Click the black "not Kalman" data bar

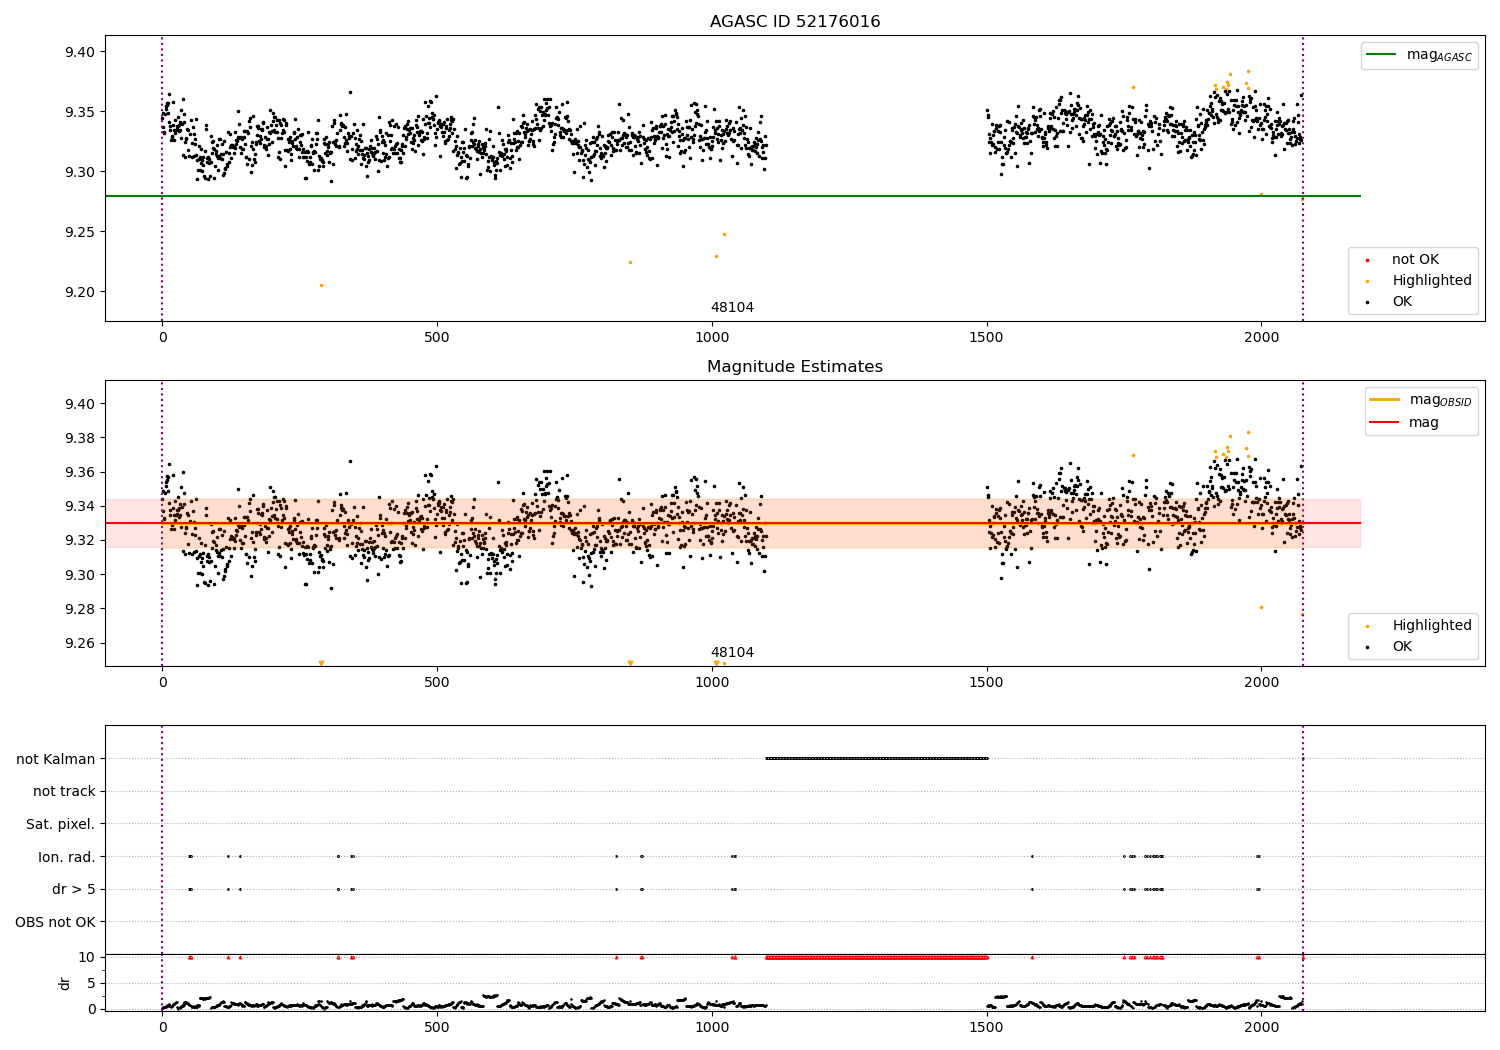click(x=877, y=758)
